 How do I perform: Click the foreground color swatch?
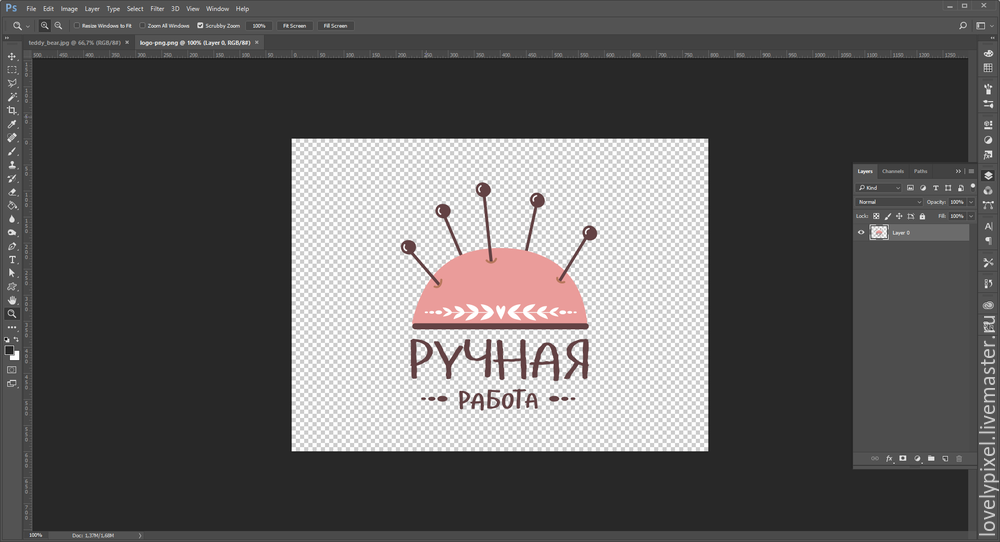click(x=9, y=350)
